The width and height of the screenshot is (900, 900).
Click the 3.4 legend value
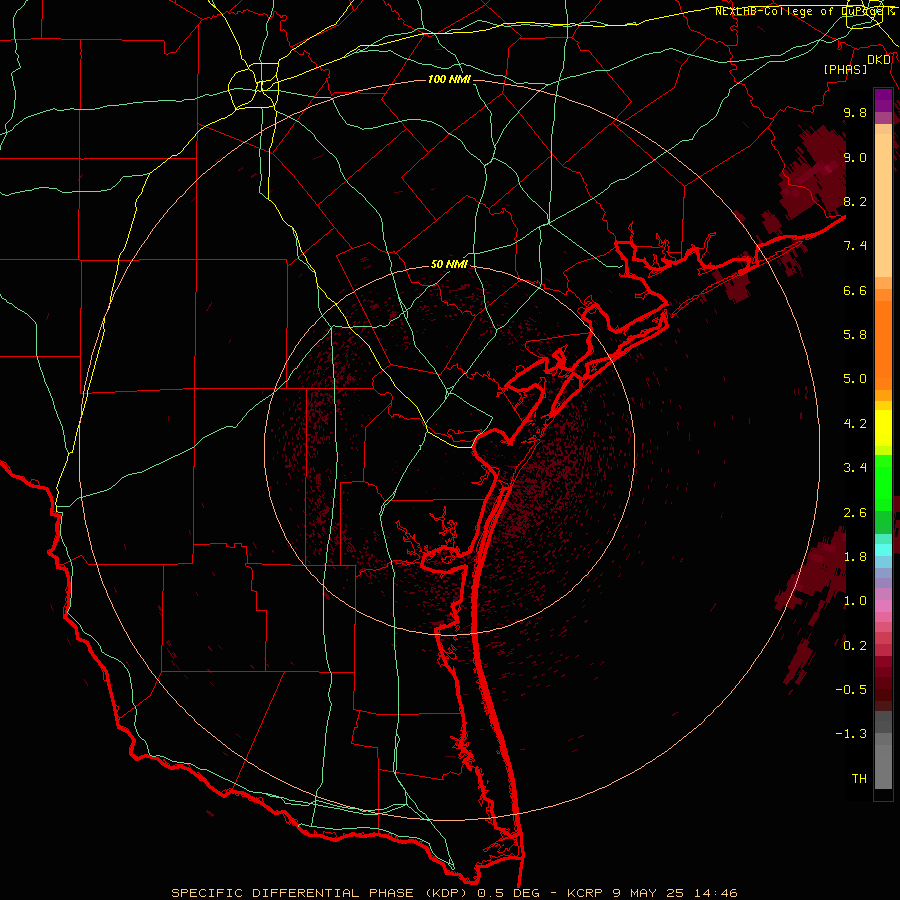(x=855, y=468)
